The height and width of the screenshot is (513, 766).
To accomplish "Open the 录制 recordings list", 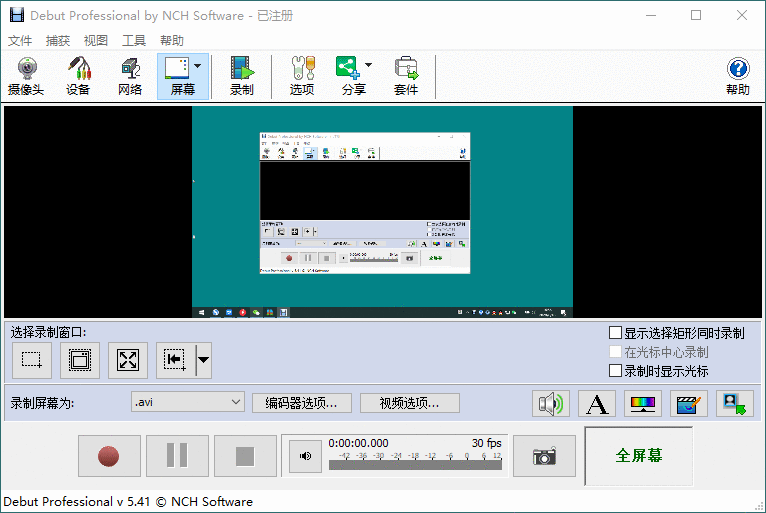I will 242,77.
